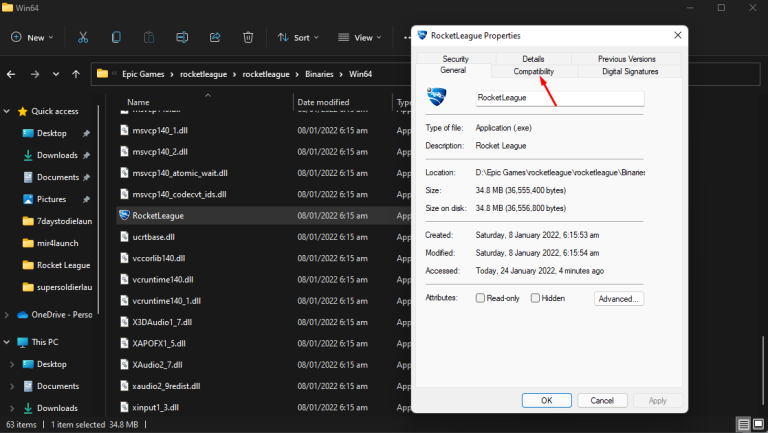Click the RocketLeague file name field
The width and height of the screenshot is (768, 433).
tap(560, 98)
